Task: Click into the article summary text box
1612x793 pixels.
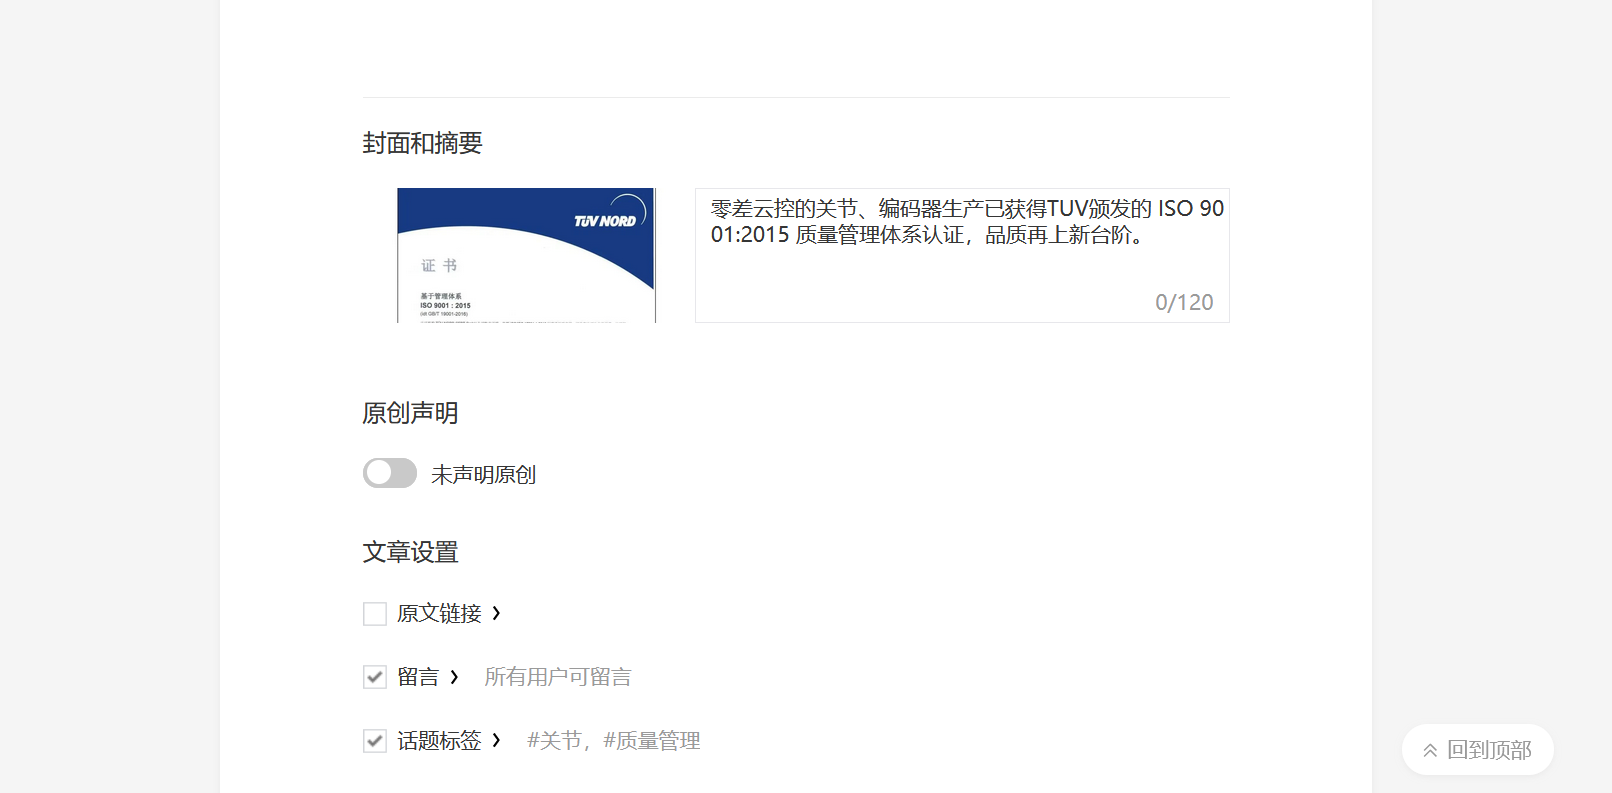Action: (962, 255)
